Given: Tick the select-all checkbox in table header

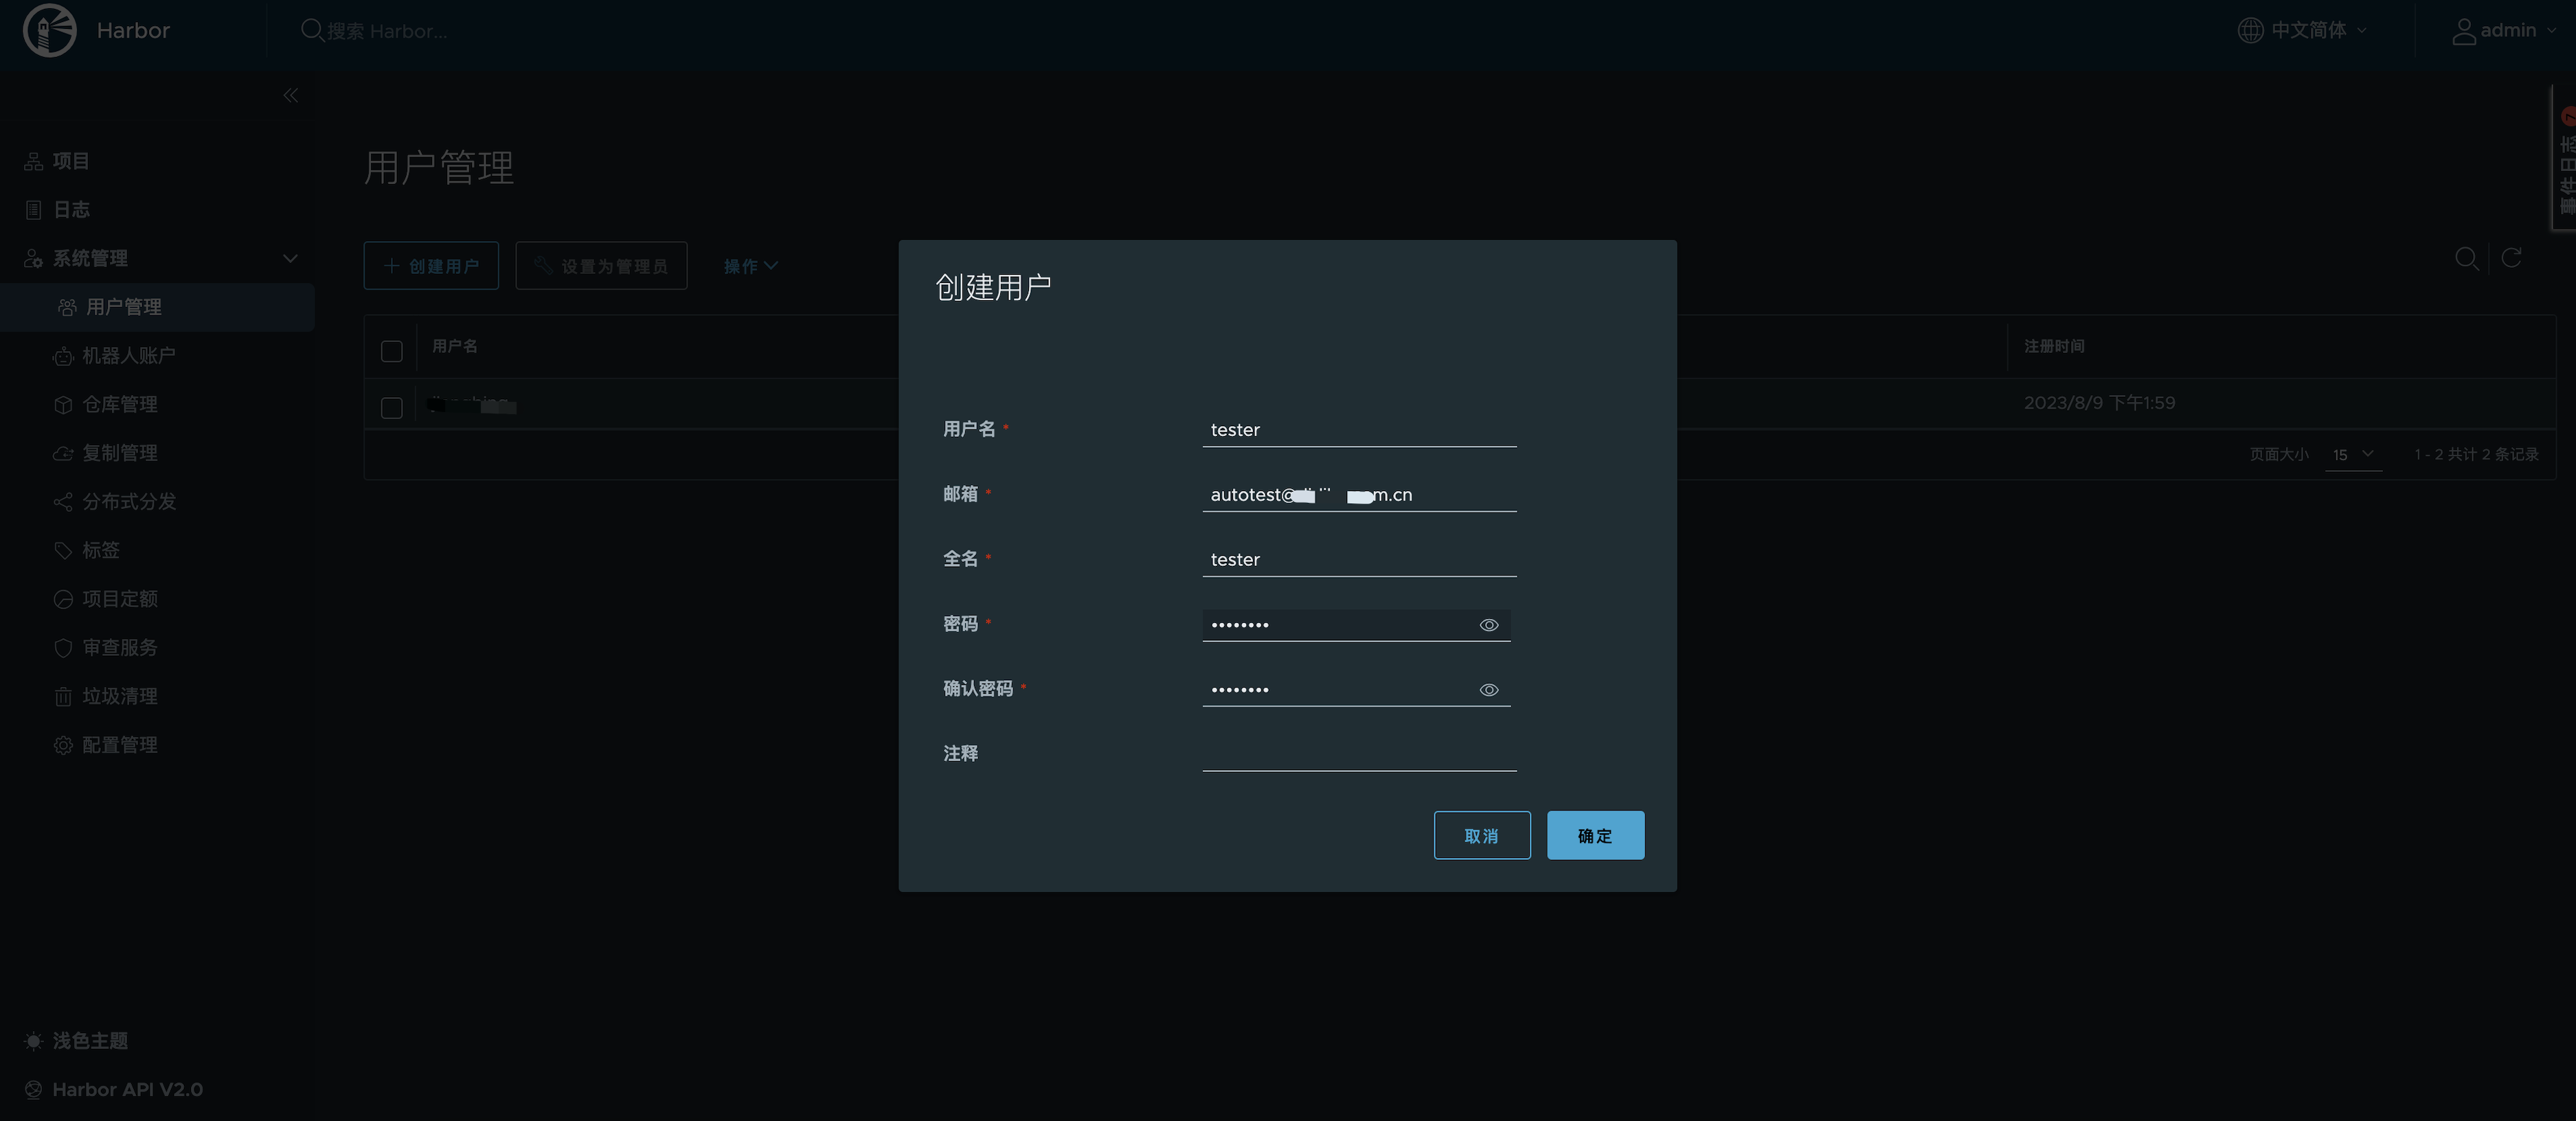Looking at the screenshot, I should pos(392,351).
